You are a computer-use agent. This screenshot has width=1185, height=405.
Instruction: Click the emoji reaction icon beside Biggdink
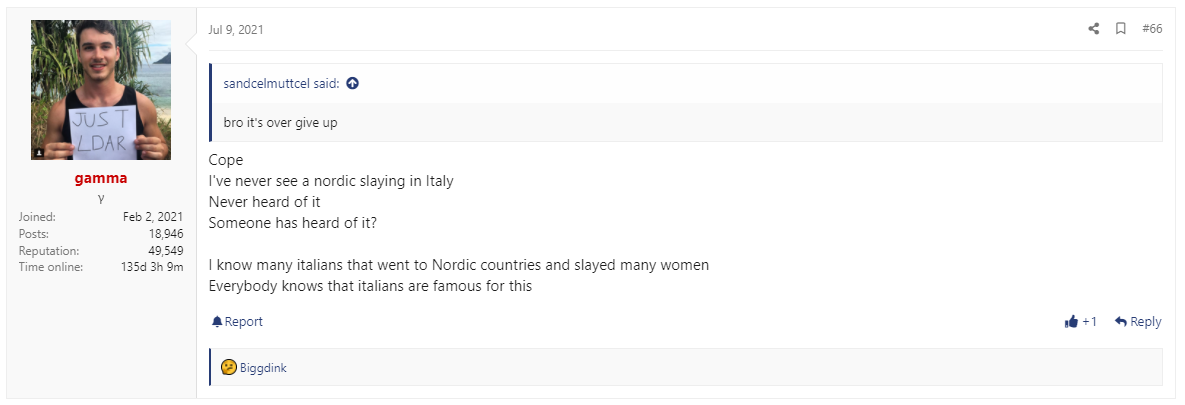(228, 368)
